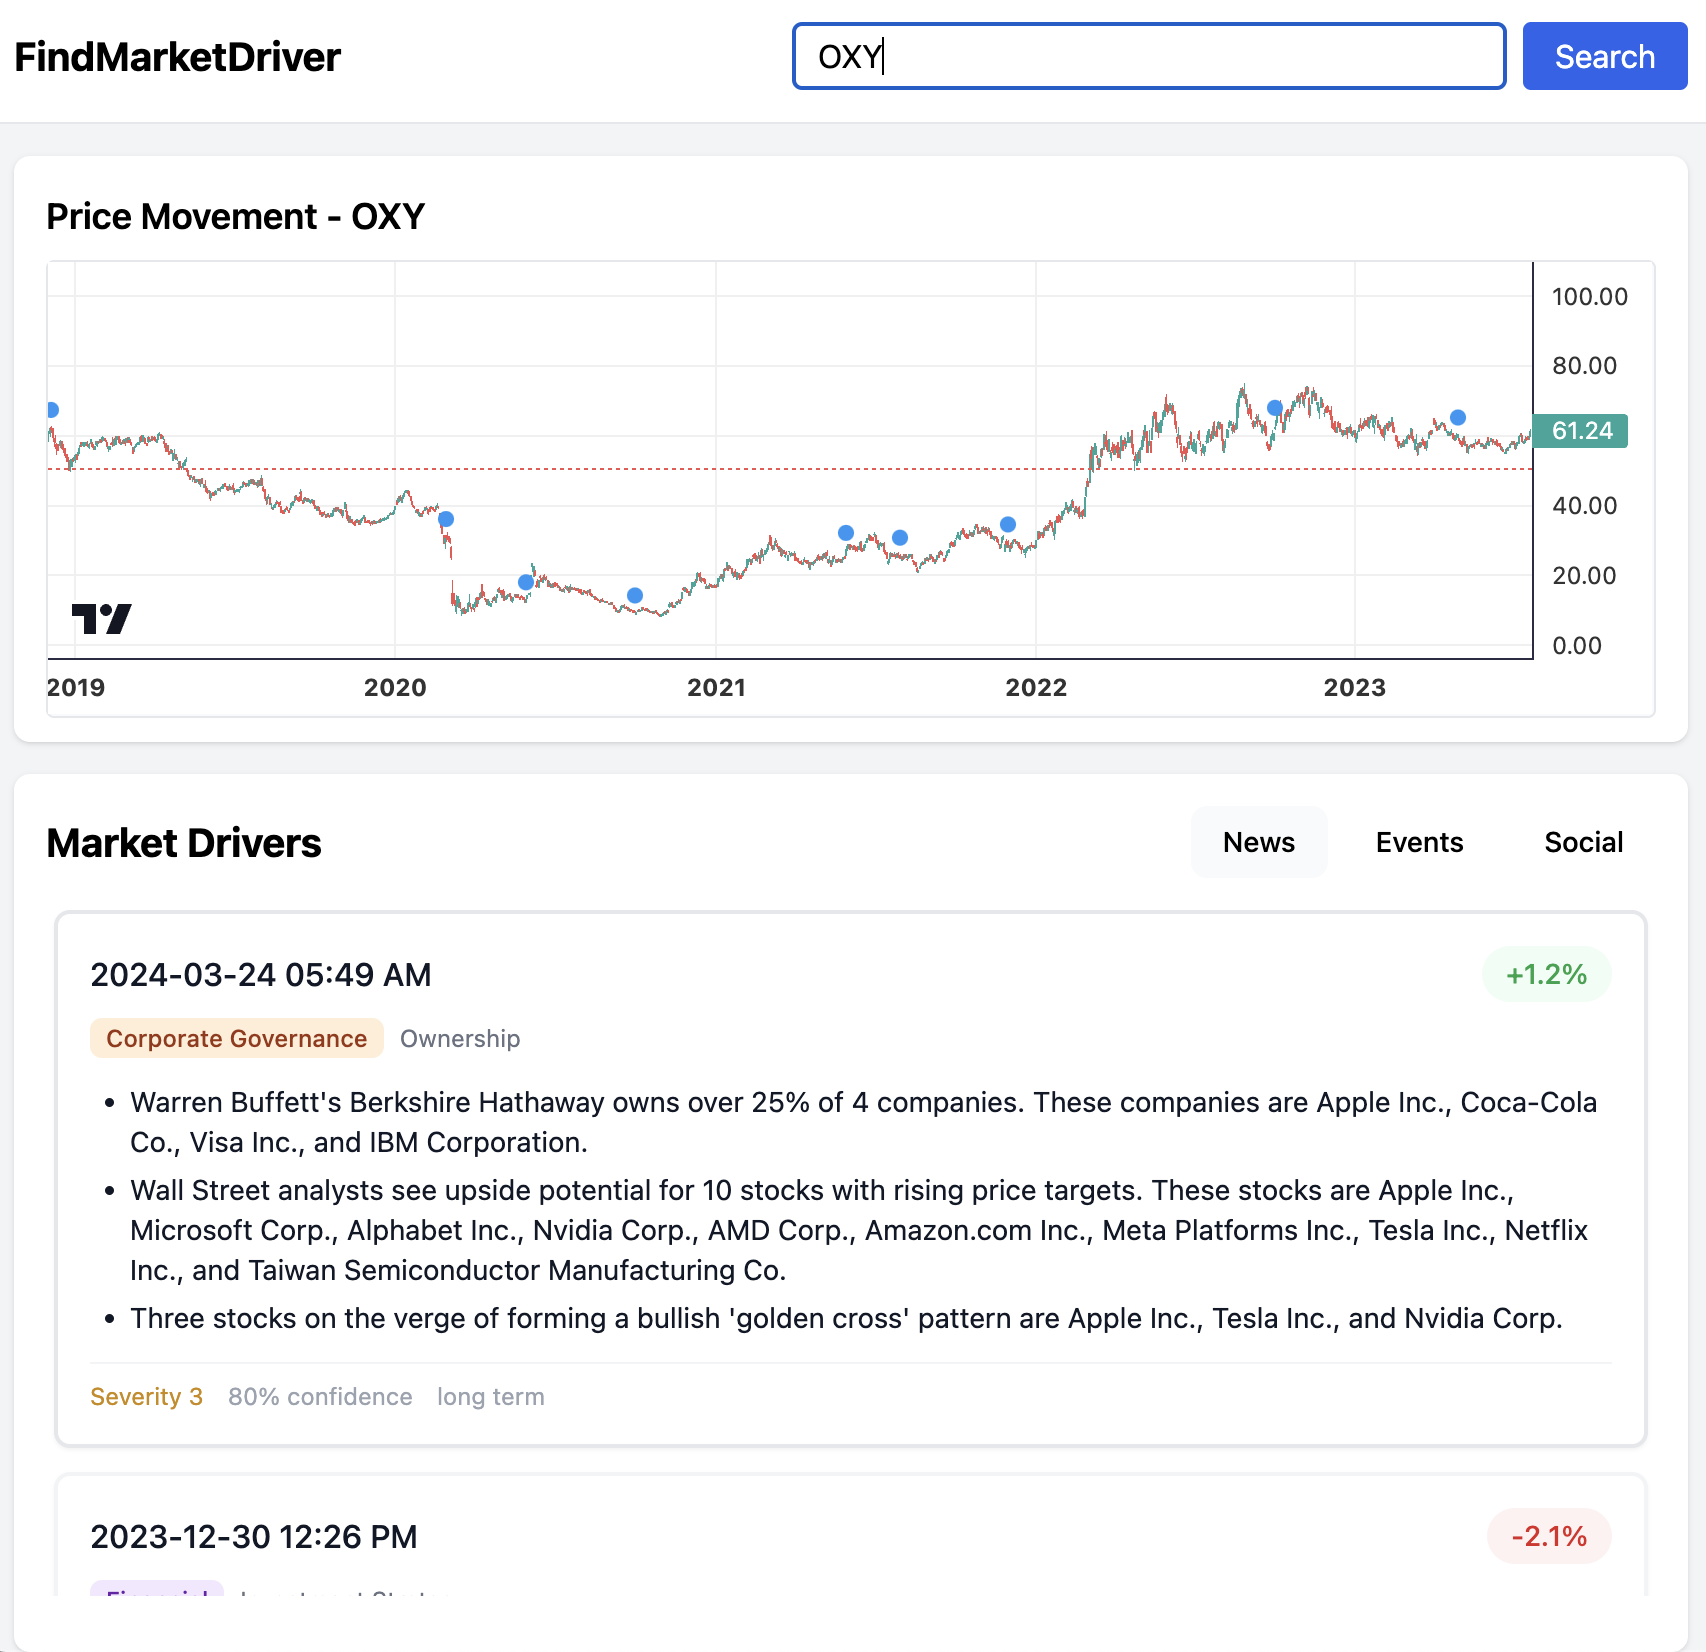
Task: Switch to the Social tab
Action: pyautogui.click(x=1582, y=842)
